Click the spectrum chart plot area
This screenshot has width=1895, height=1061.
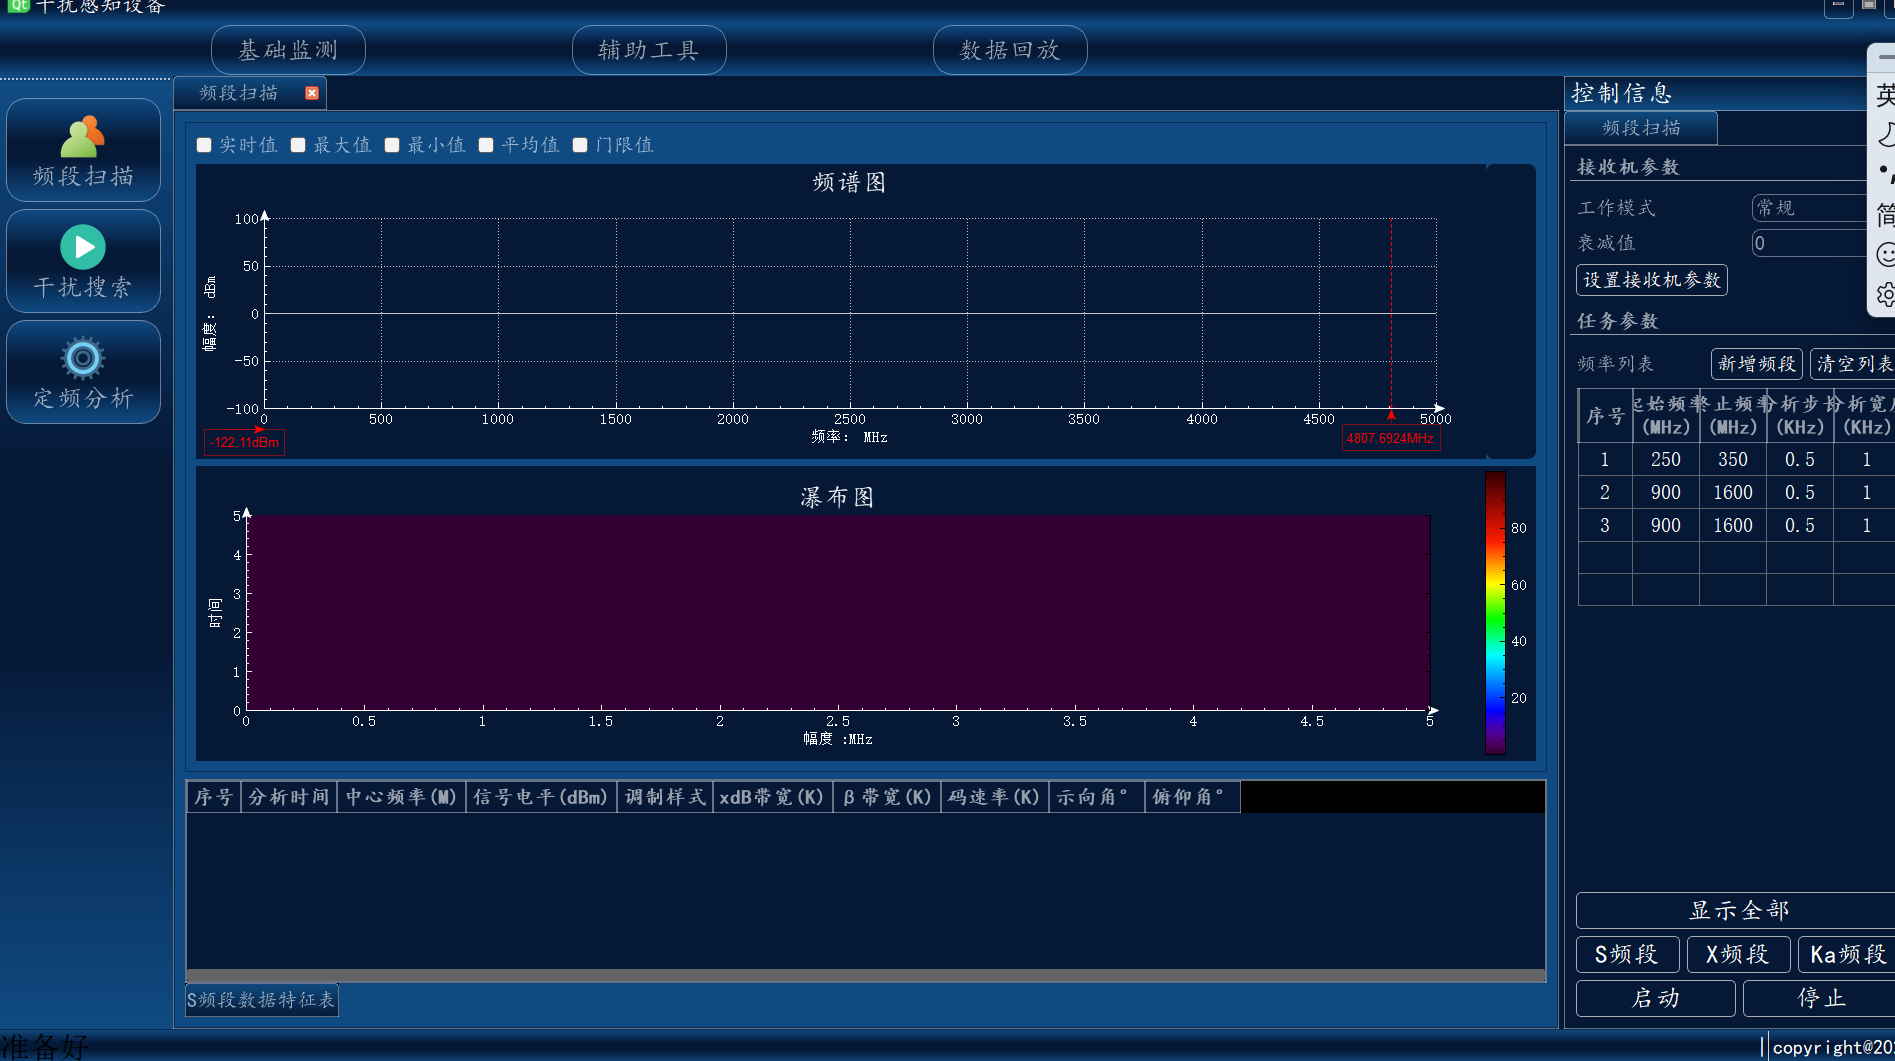tap(850, 313)
